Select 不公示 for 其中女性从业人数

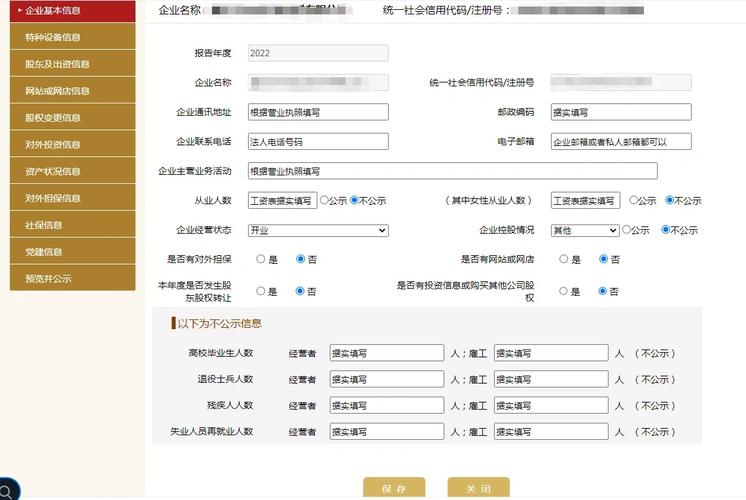[x=669, y=200]
